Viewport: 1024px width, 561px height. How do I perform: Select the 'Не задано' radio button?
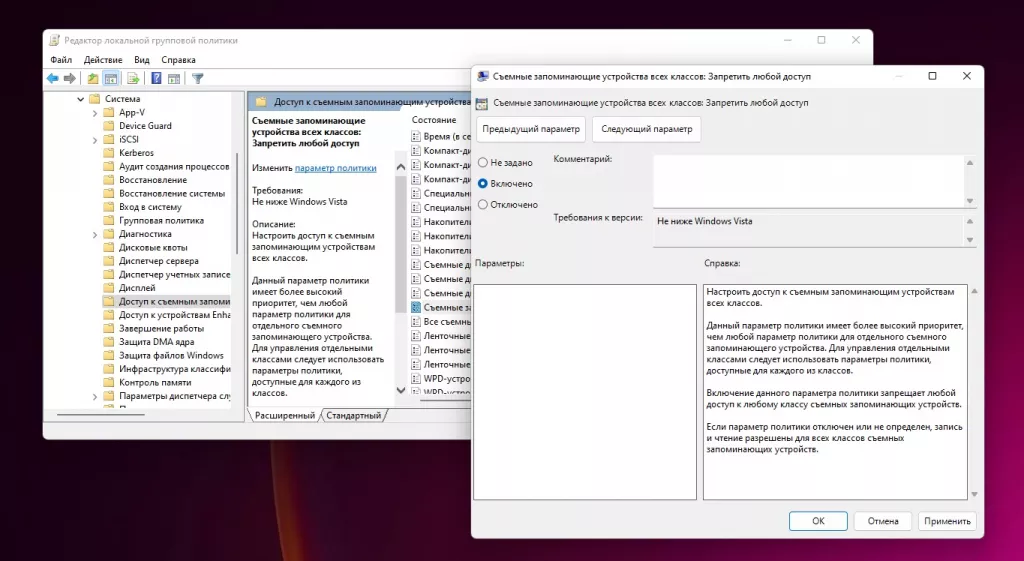(x=484, y=162)
